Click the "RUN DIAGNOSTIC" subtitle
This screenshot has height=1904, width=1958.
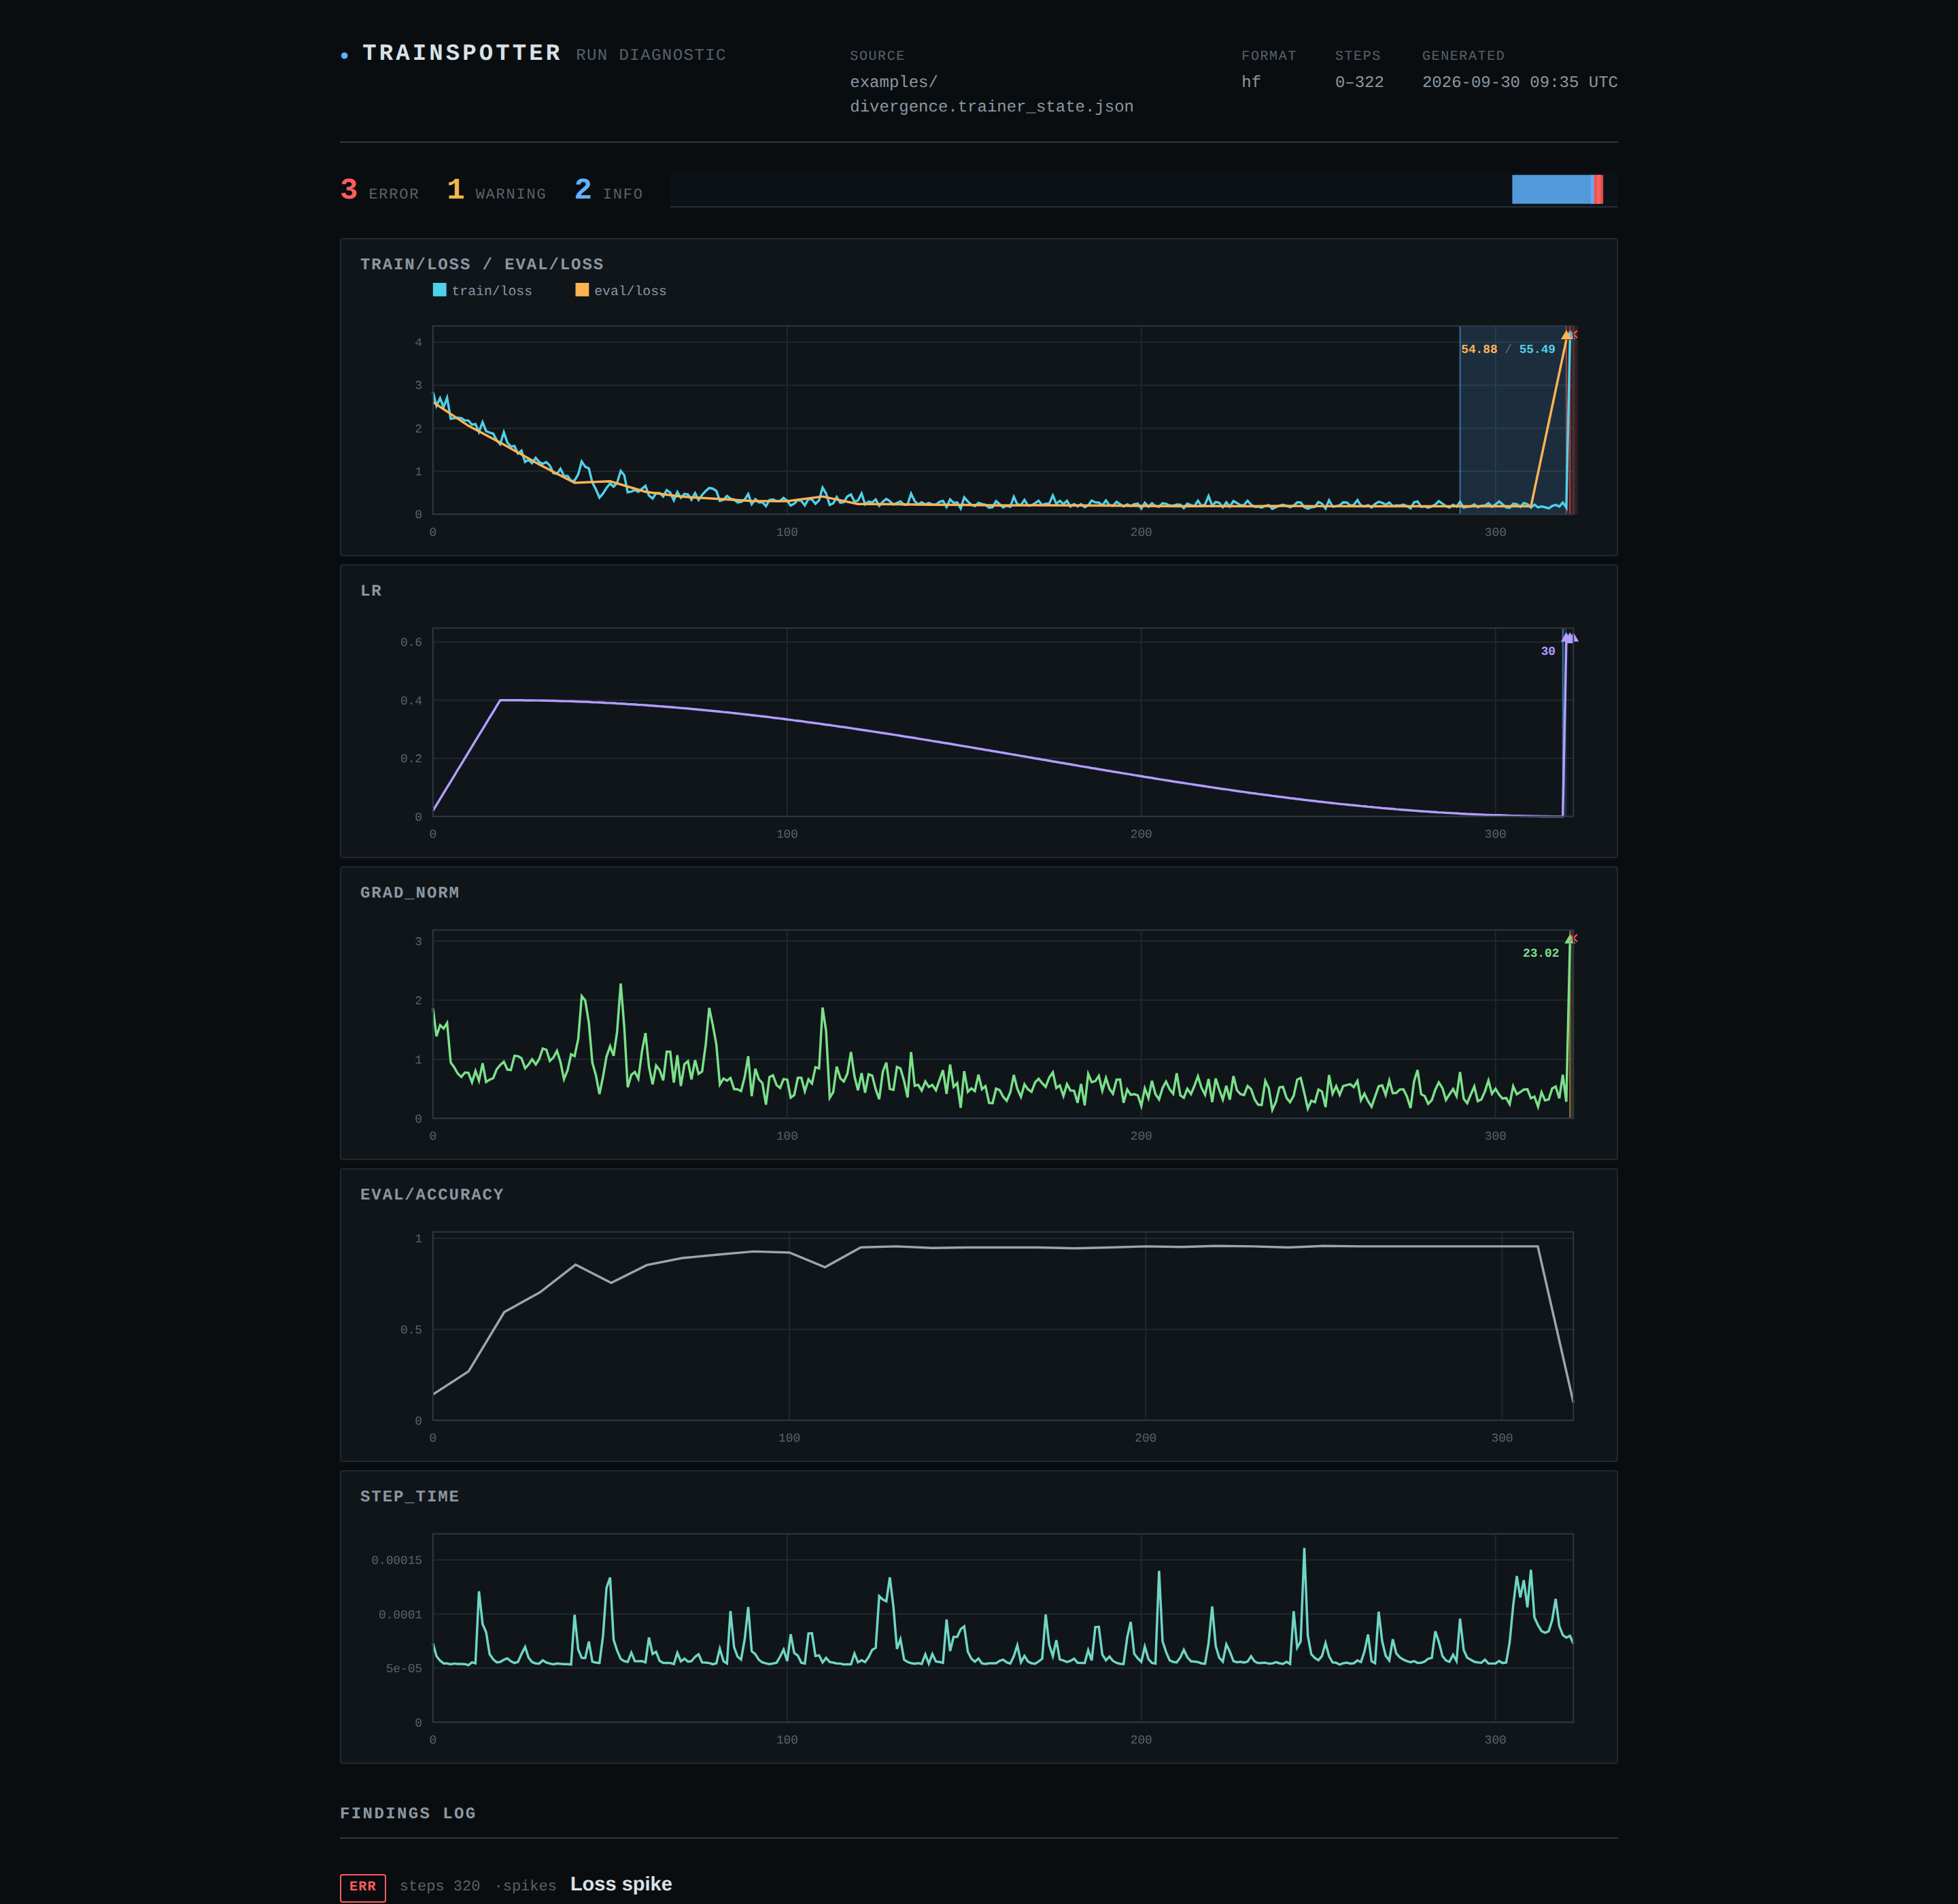coord(651,55)
